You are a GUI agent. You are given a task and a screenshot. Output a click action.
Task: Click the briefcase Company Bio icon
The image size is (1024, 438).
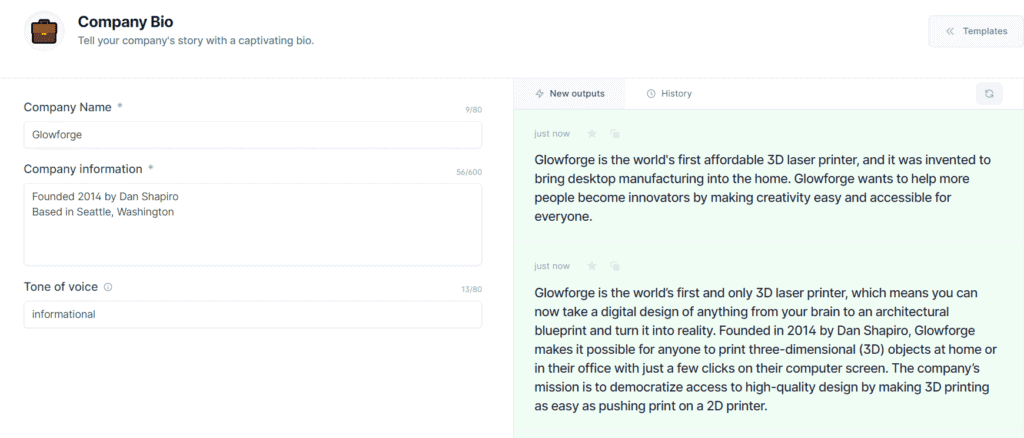point(44,31)
